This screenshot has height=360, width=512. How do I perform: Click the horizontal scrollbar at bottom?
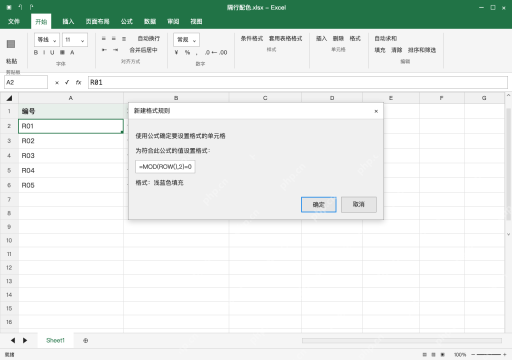click(402, 340)
